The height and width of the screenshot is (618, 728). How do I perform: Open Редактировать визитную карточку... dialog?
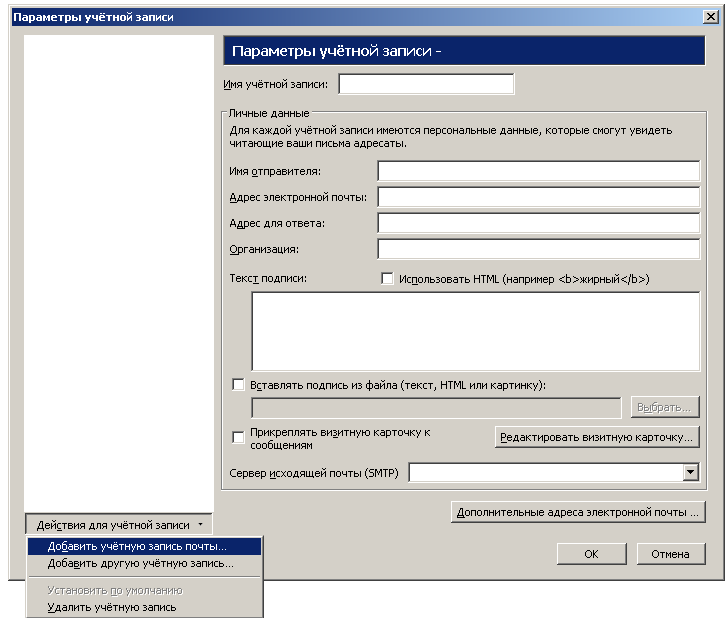597,437
